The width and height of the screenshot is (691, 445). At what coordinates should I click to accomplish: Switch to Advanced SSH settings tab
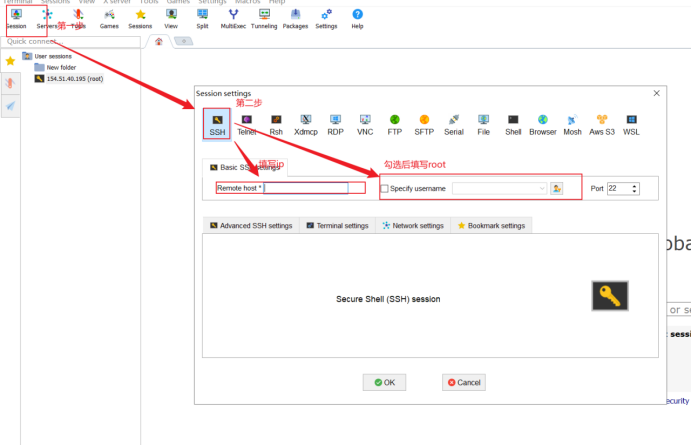tap(251, 226)
